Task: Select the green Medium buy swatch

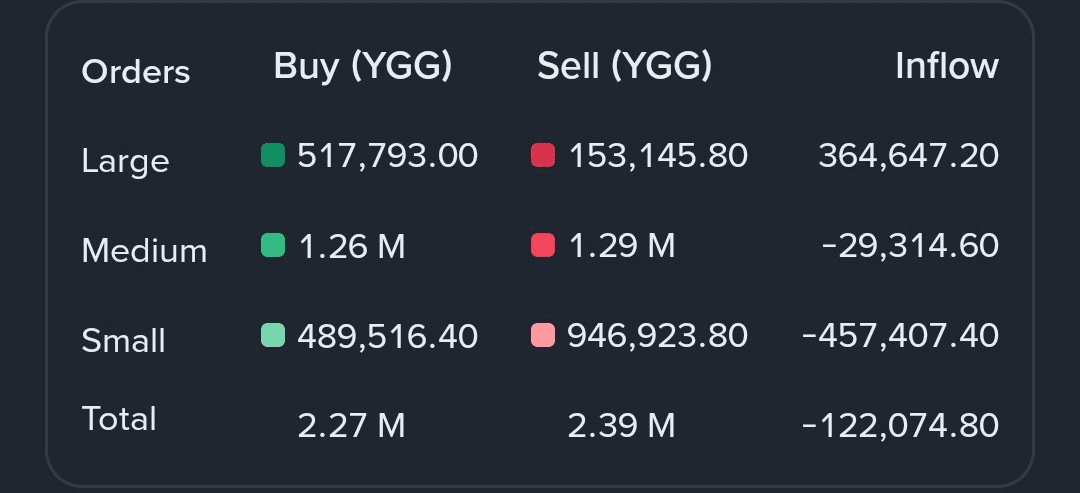Action: tap(273, 245)
